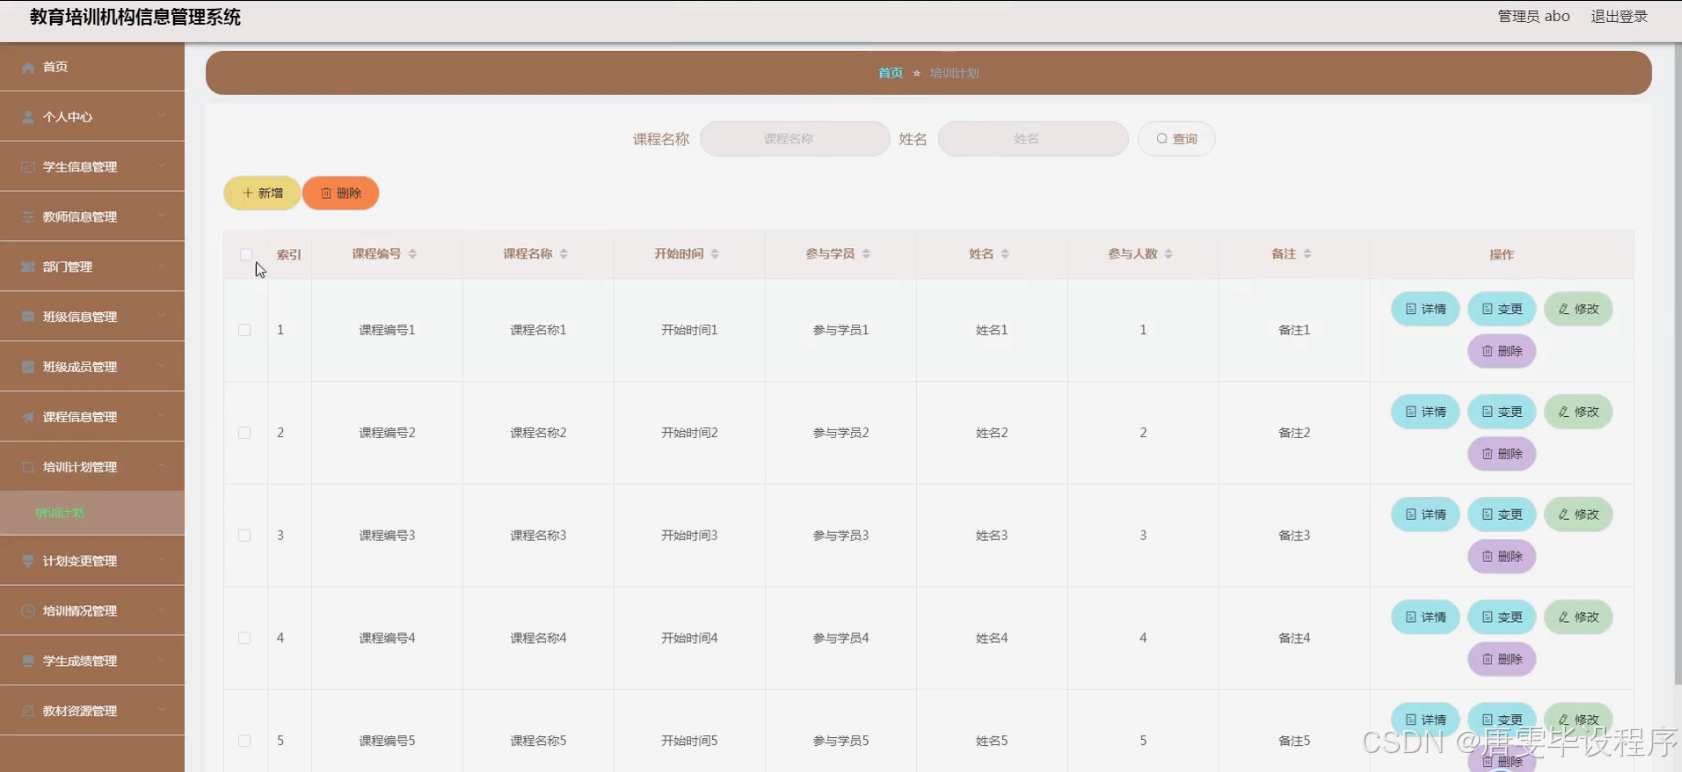Click the 查询 search button
This screenshot has width=1682, height=772.
coord(1176,139)
